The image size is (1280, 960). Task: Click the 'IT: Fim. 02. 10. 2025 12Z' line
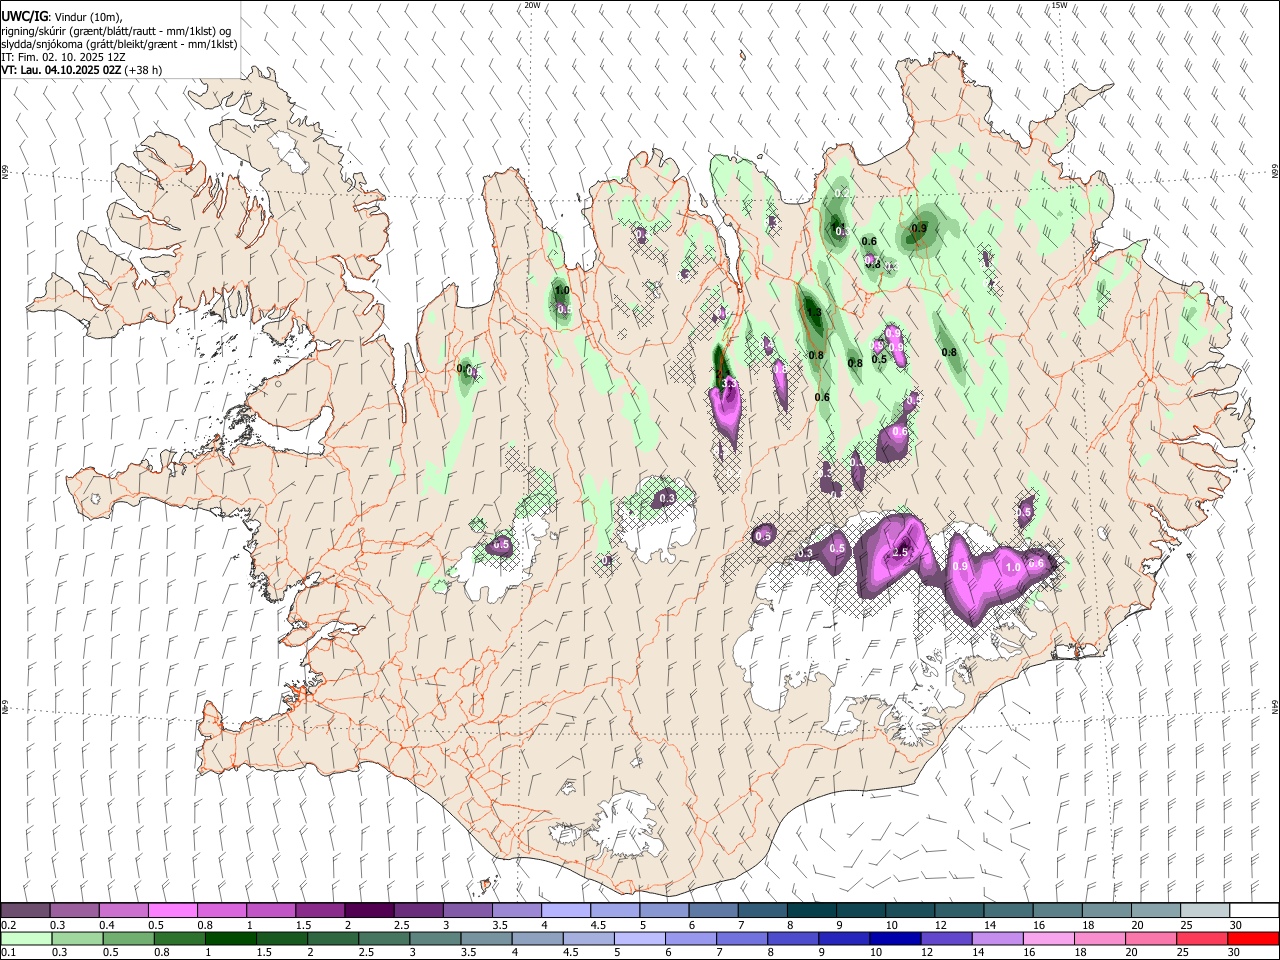tap(63, 57)
